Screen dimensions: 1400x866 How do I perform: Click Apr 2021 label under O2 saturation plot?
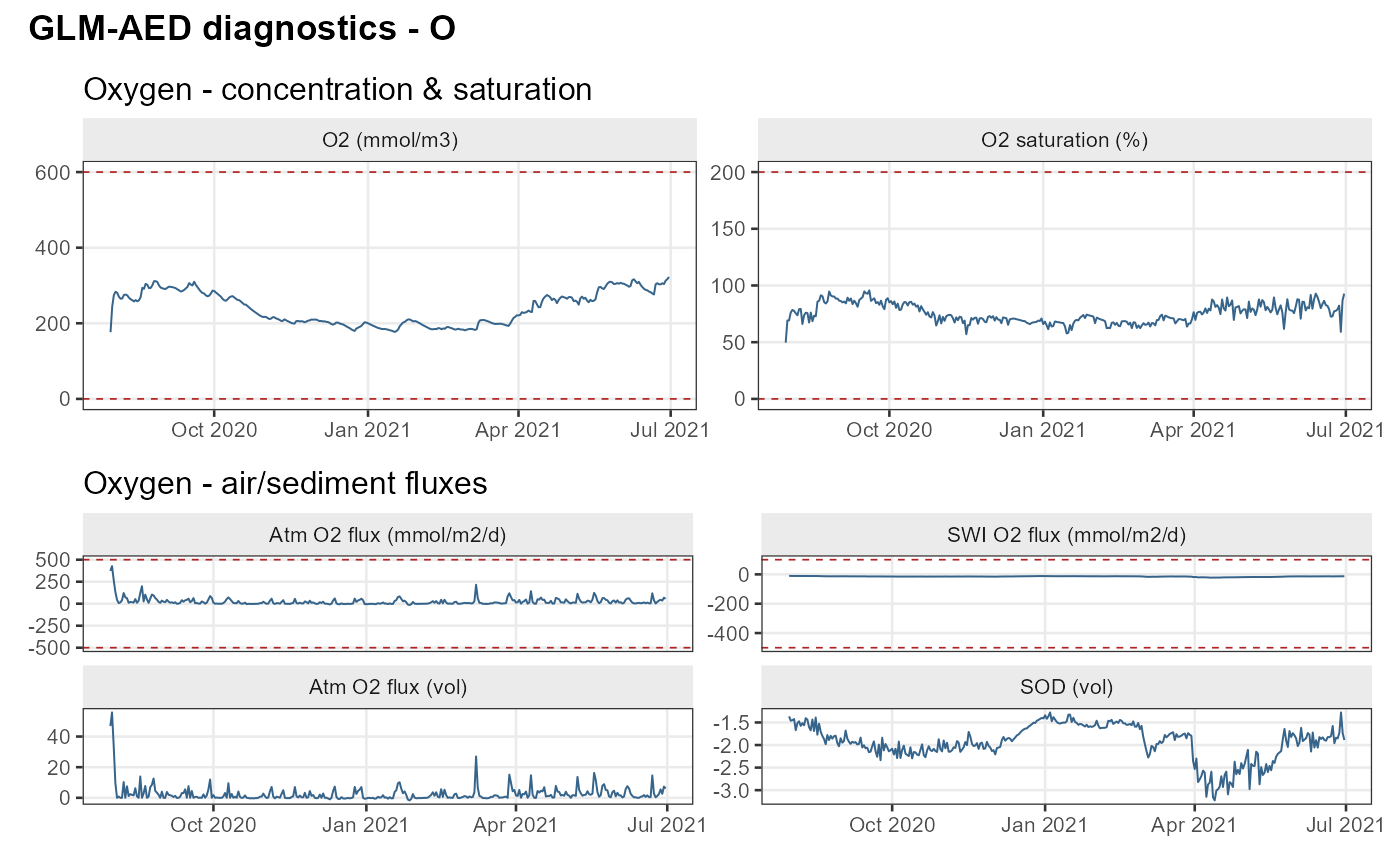(x=1194, y=430)
